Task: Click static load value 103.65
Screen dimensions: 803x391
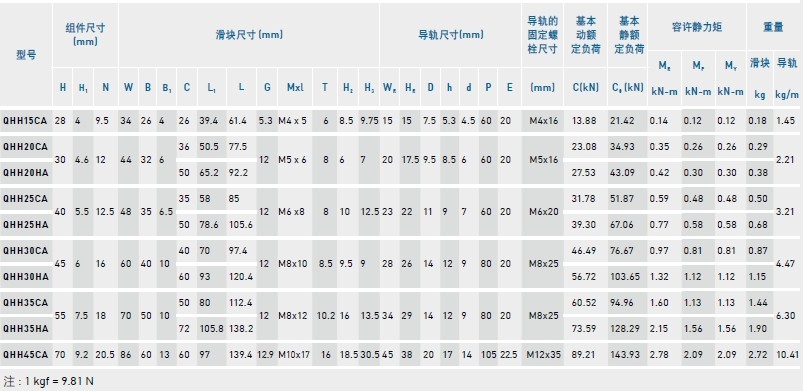Action: (x=625, y=277)
